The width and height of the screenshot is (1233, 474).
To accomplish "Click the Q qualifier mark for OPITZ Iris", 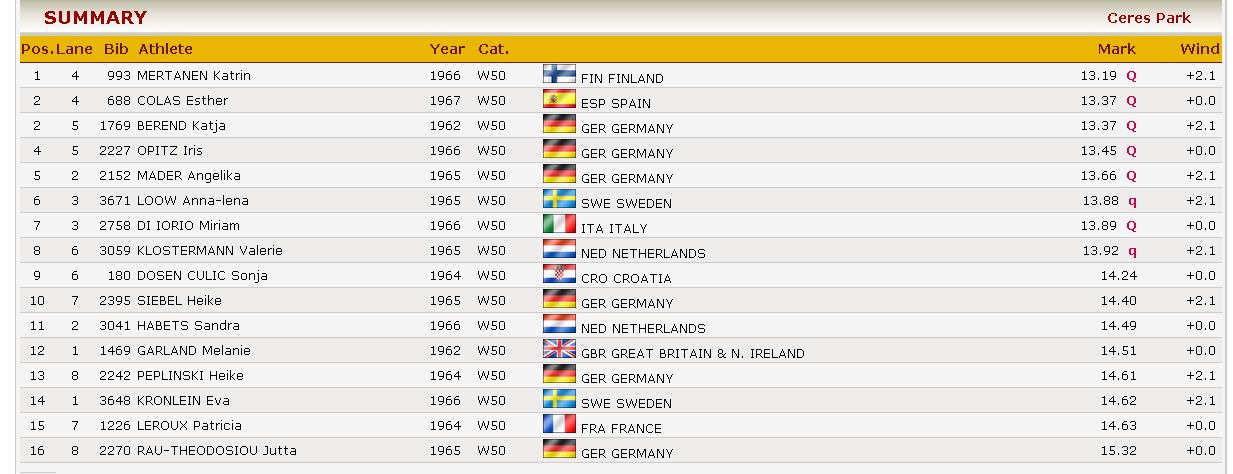I will point(1131,151).
